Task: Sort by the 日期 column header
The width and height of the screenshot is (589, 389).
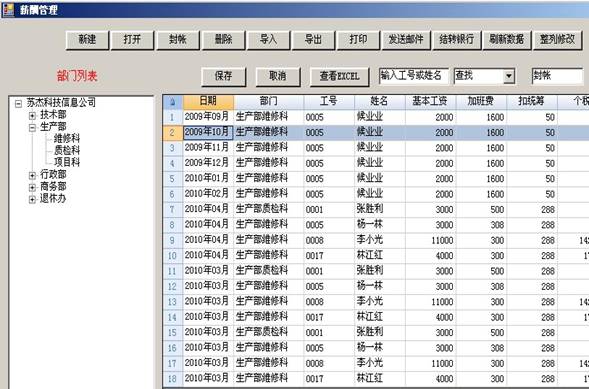Action: [208, 101]
